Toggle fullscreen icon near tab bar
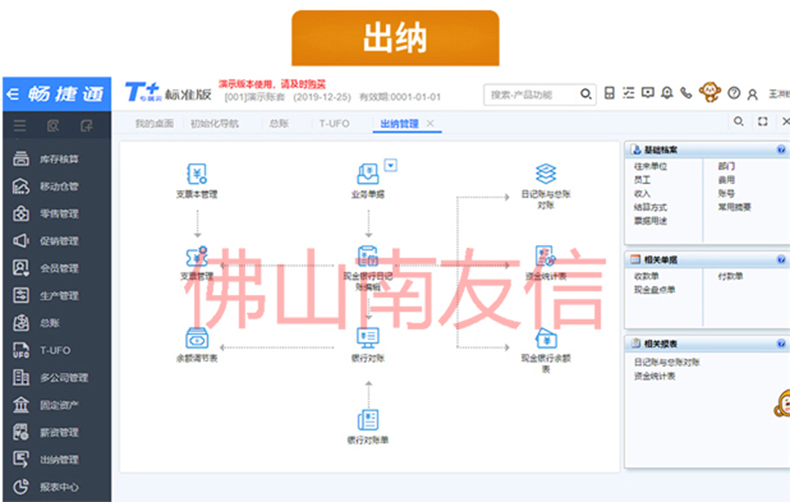The height and width of the screenshot is (502, 790). click(763, 121)
